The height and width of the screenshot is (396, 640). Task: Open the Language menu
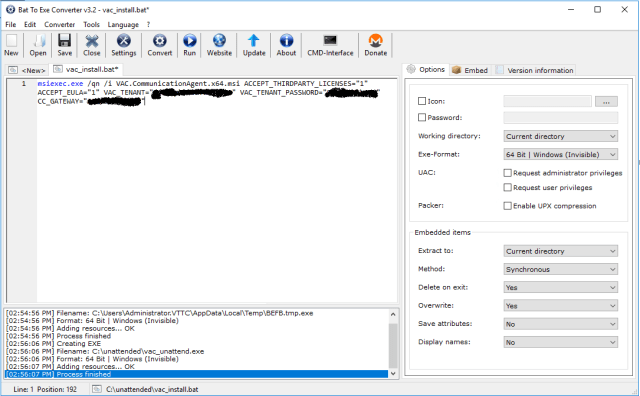pos(123,24)
